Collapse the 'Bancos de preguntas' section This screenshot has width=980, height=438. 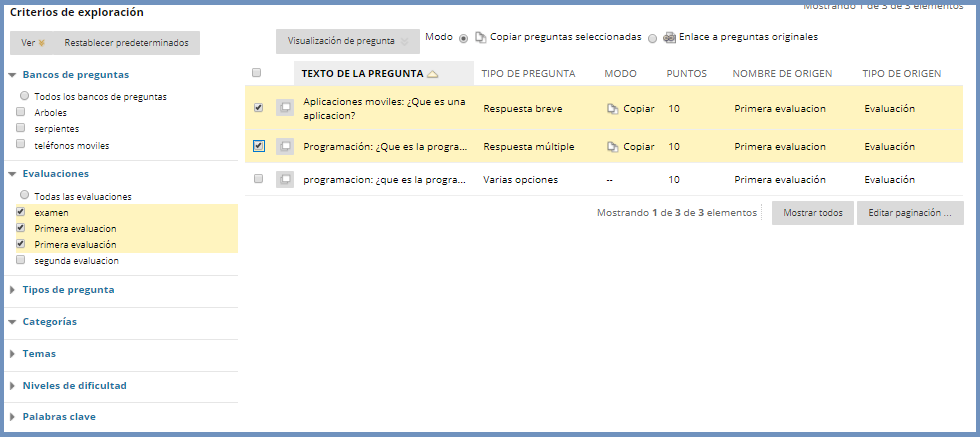(12, 74)
